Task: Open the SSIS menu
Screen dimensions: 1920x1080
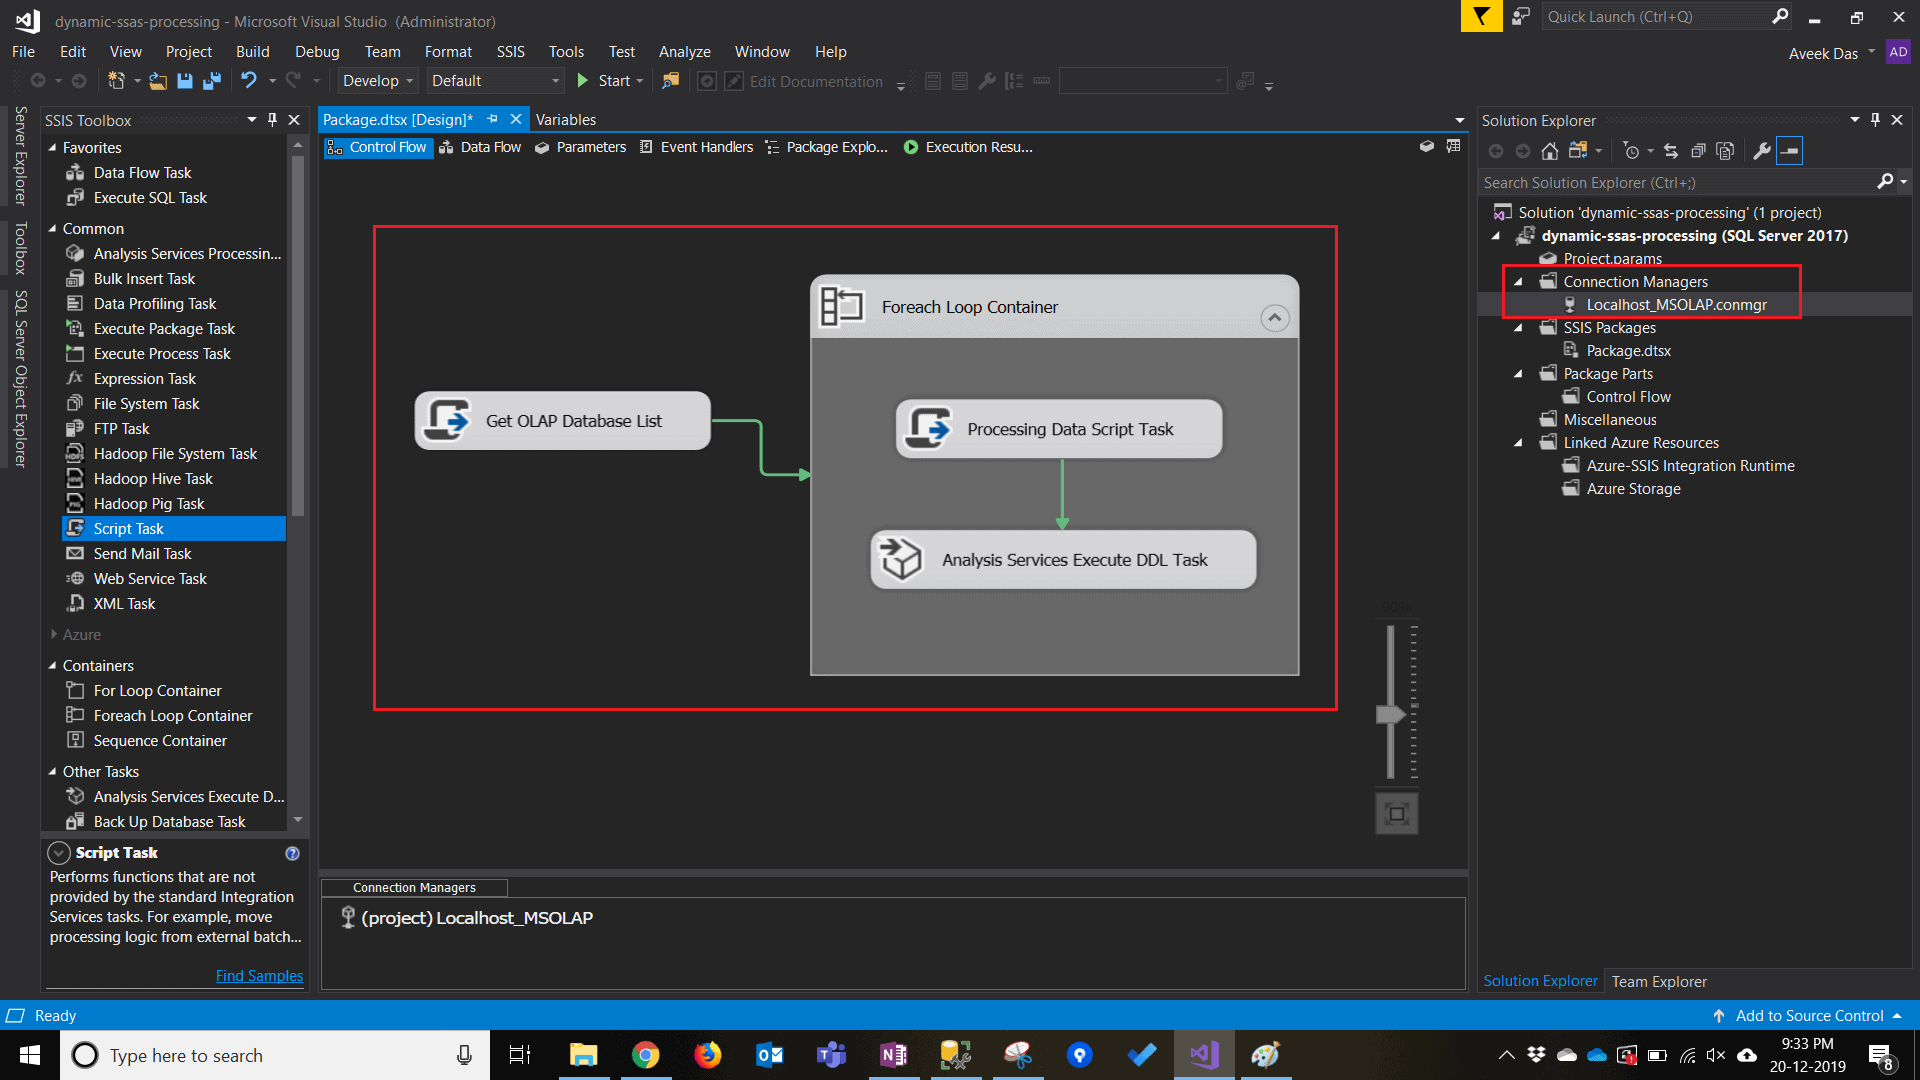Action: click(x=510, y=52)
